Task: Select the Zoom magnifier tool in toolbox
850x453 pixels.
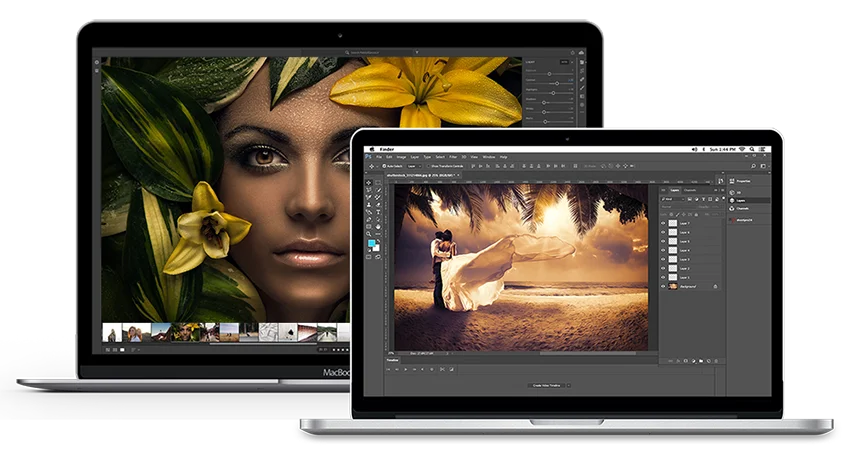Action: (x=369, y=234)
